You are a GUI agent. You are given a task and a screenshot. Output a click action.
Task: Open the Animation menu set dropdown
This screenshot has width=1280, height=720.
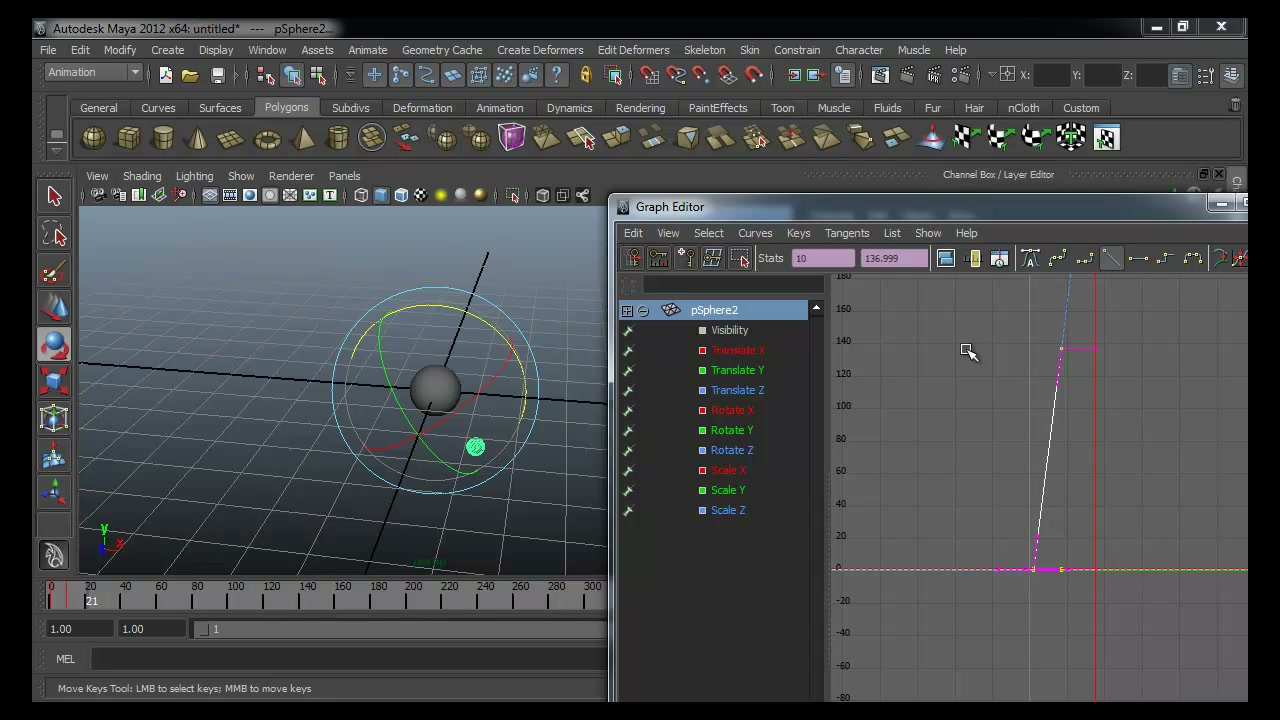[94, 72]
